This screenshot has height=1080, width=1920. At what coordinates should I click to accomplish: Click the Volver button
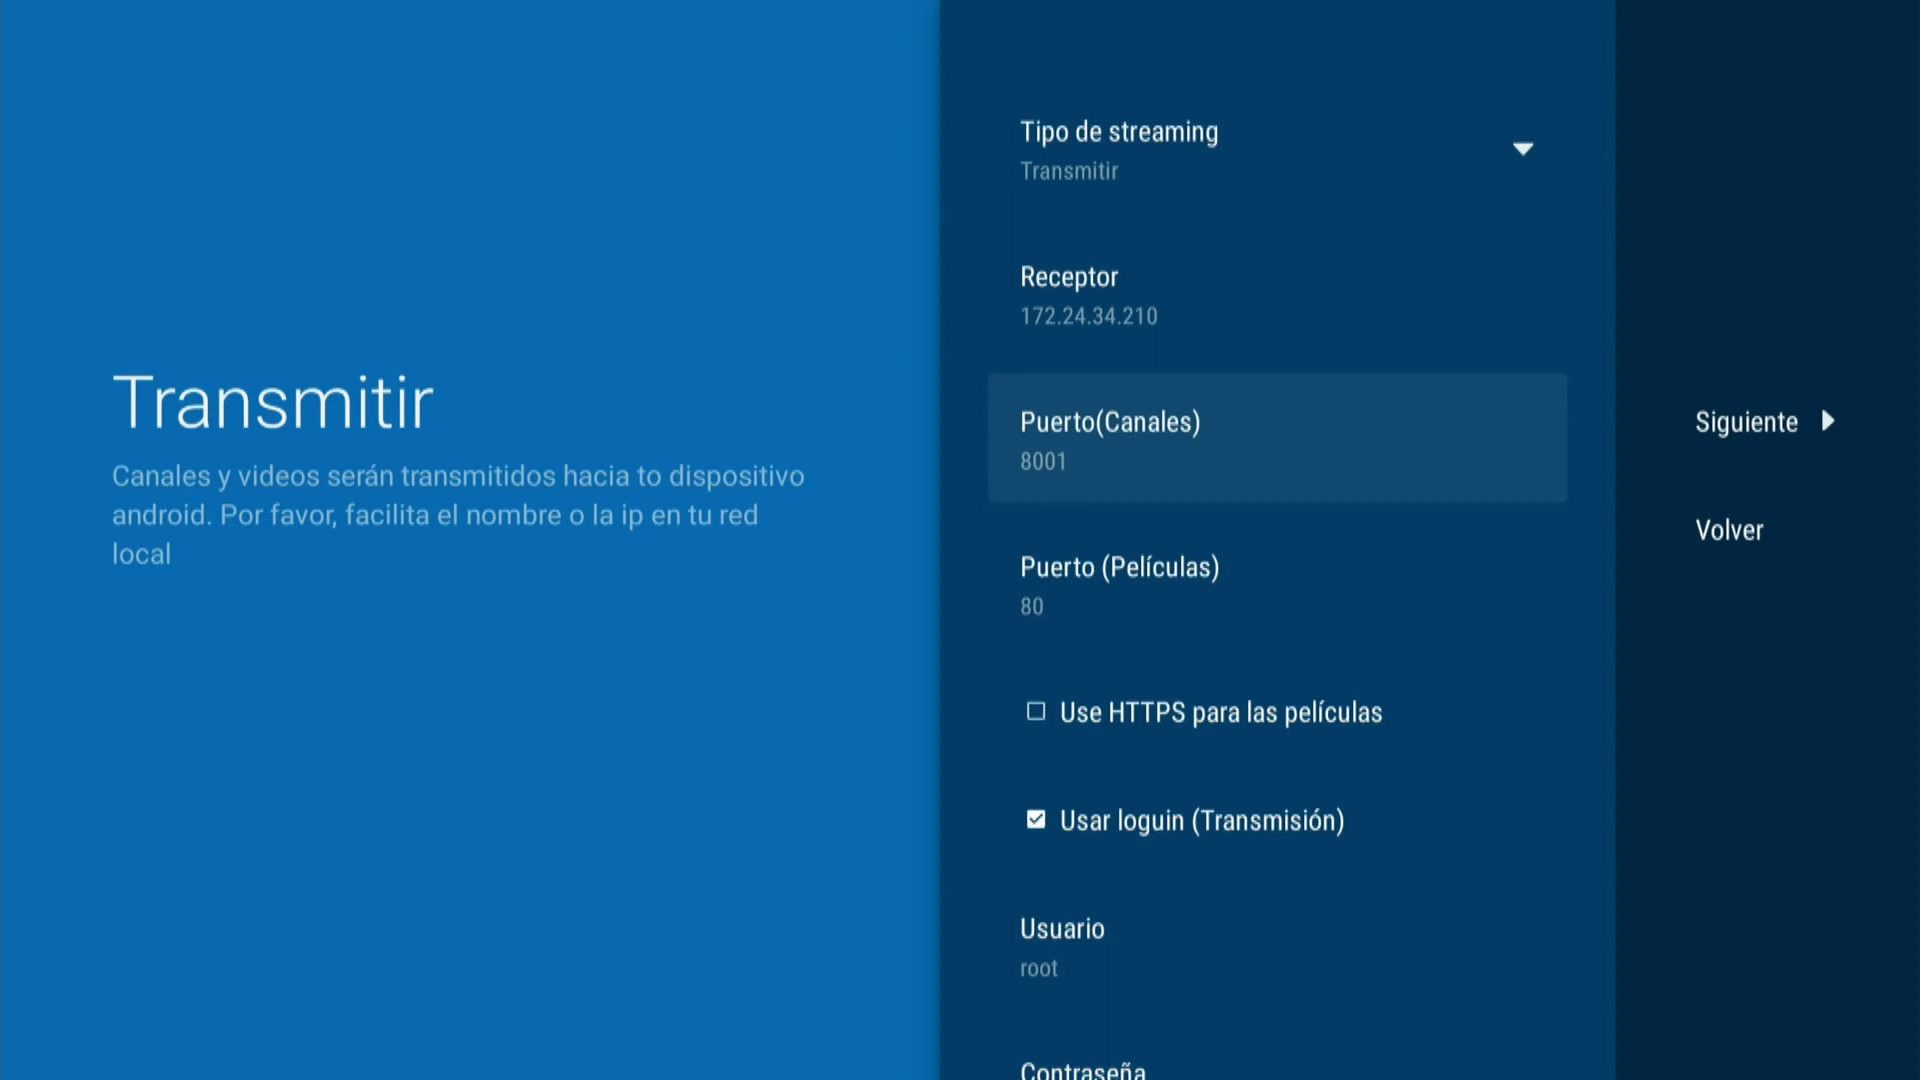point(1729,530)
